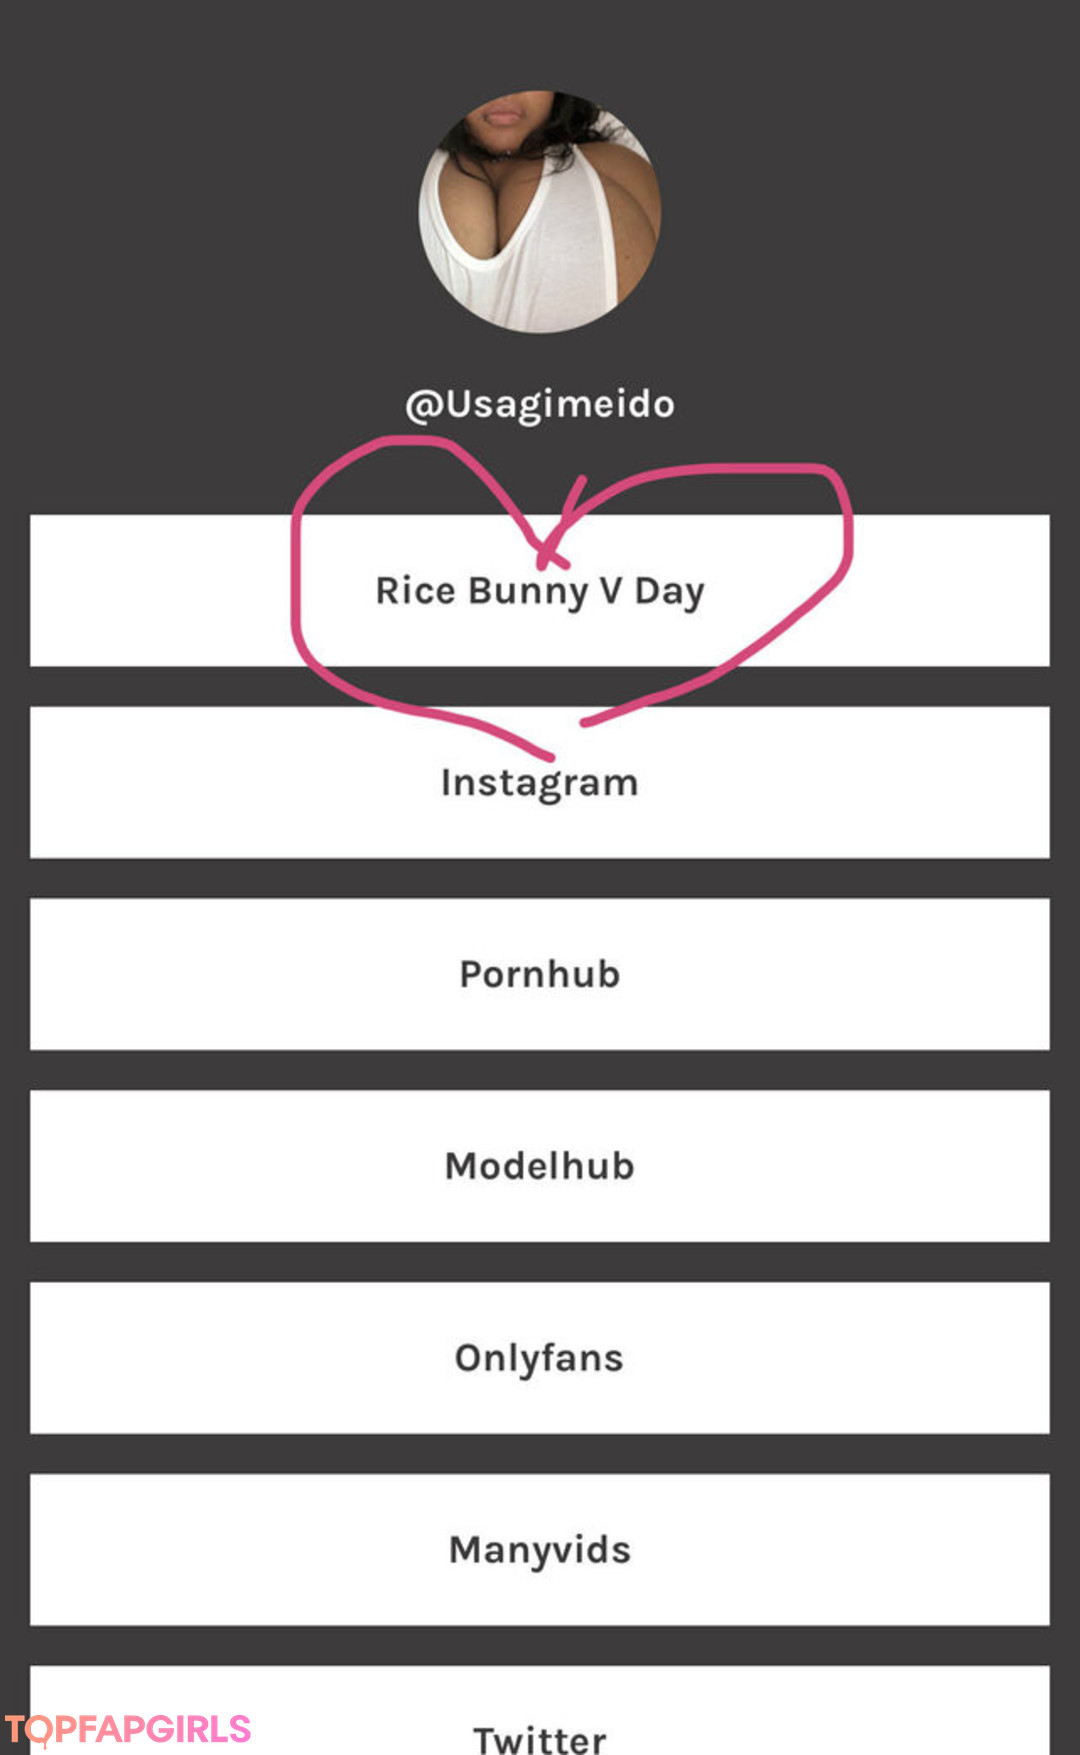Open the Manyvids link button

pyautogui.click(x=540, y=1550)
